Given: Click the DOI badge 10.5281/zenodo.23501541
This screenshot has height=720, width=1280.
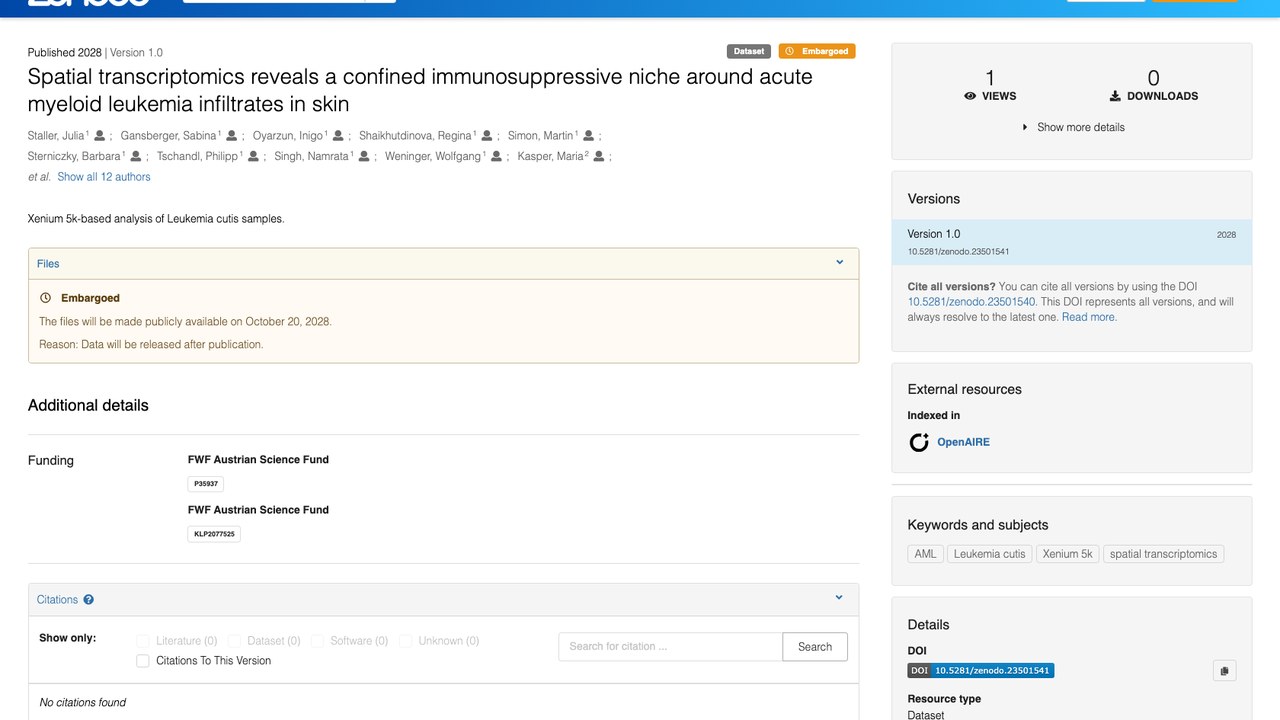Looking at the screenshot, I should point(981,670).
